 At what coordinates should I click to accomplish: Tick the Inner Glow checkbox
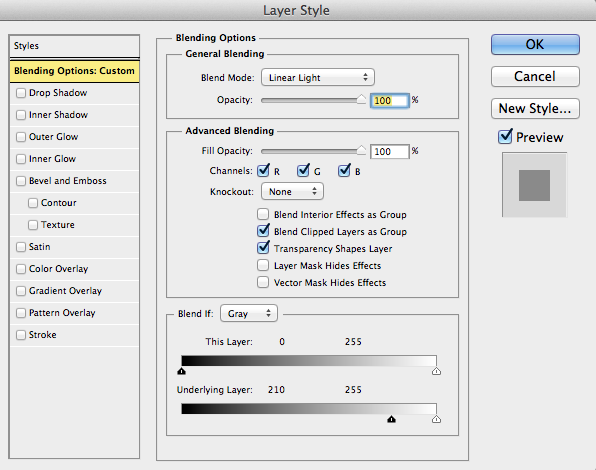click(x=21, y=159)
